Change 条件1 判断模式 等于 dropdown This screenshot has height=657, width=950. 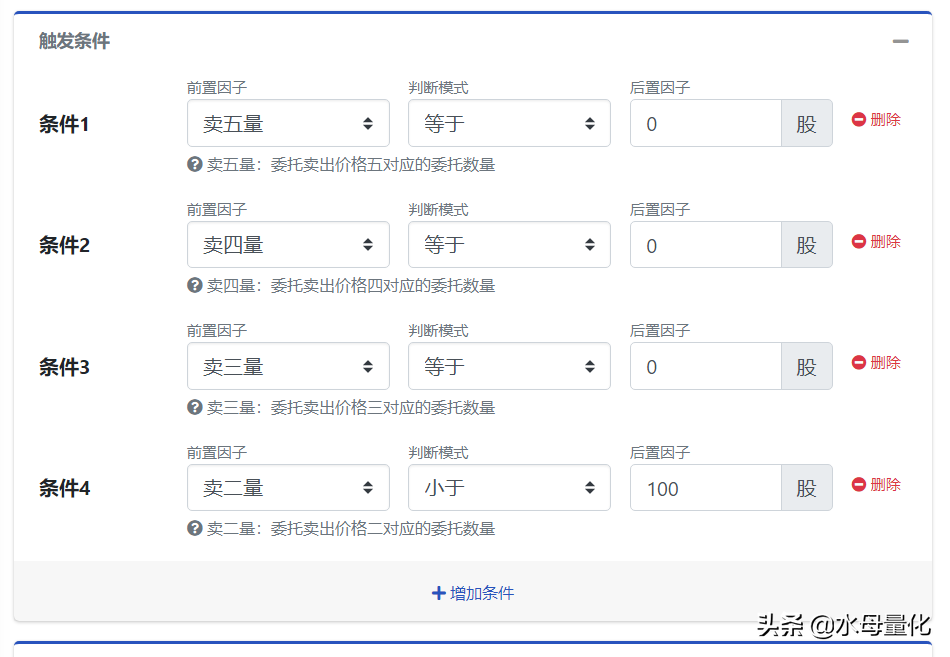pyautogui.click(x=510, y=124)
